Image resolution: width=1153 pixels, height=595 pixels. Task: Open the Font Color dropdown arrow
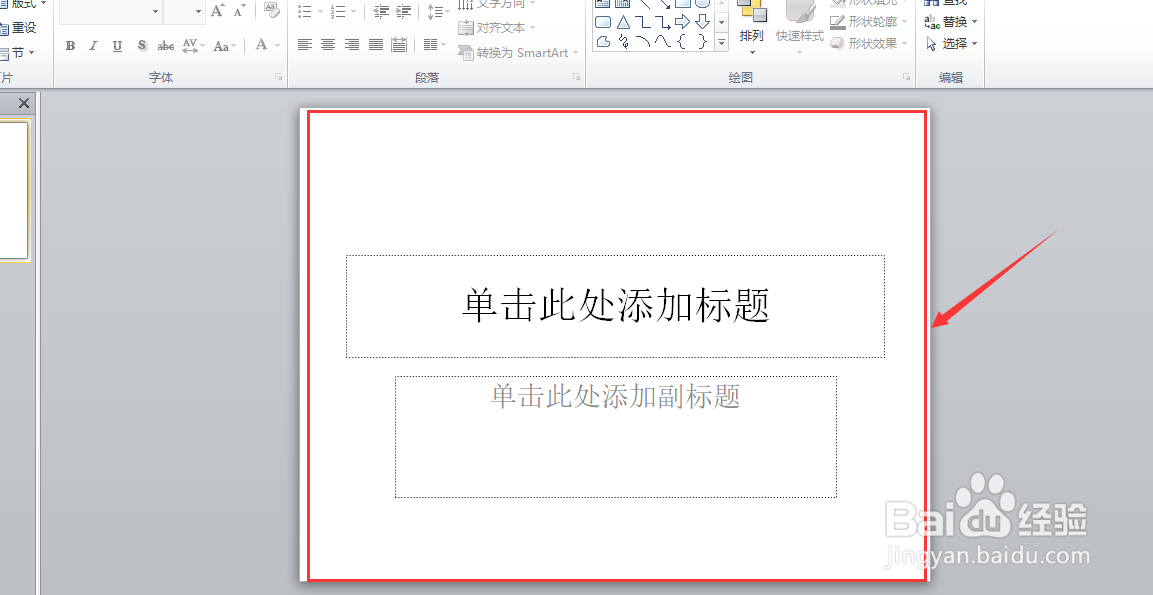275,46
